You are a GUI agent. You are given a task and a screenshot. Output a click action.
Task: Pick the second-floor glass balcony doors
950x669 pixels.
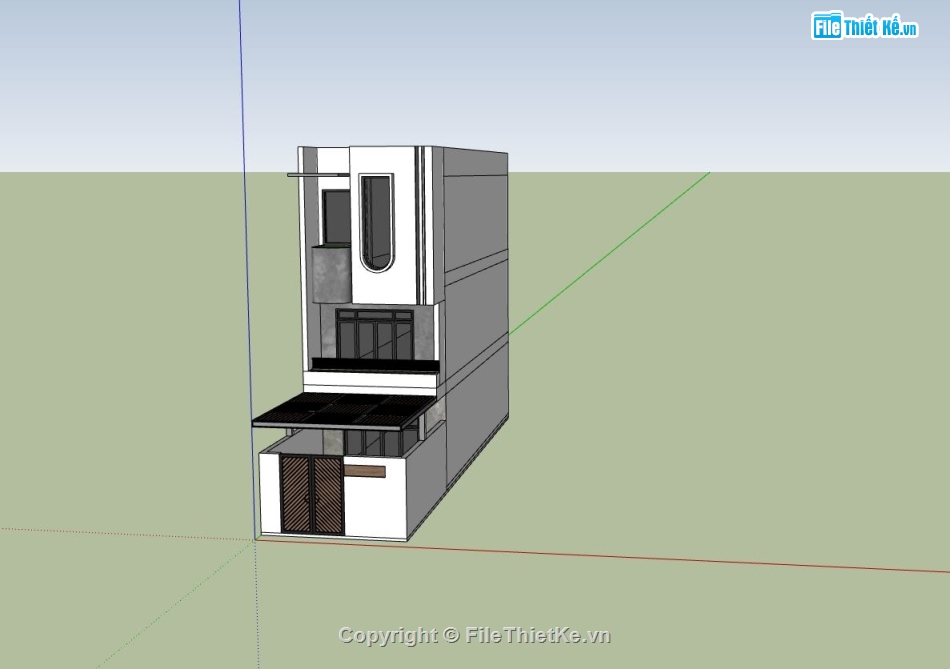pyautogui.click(x=375, y=334)
